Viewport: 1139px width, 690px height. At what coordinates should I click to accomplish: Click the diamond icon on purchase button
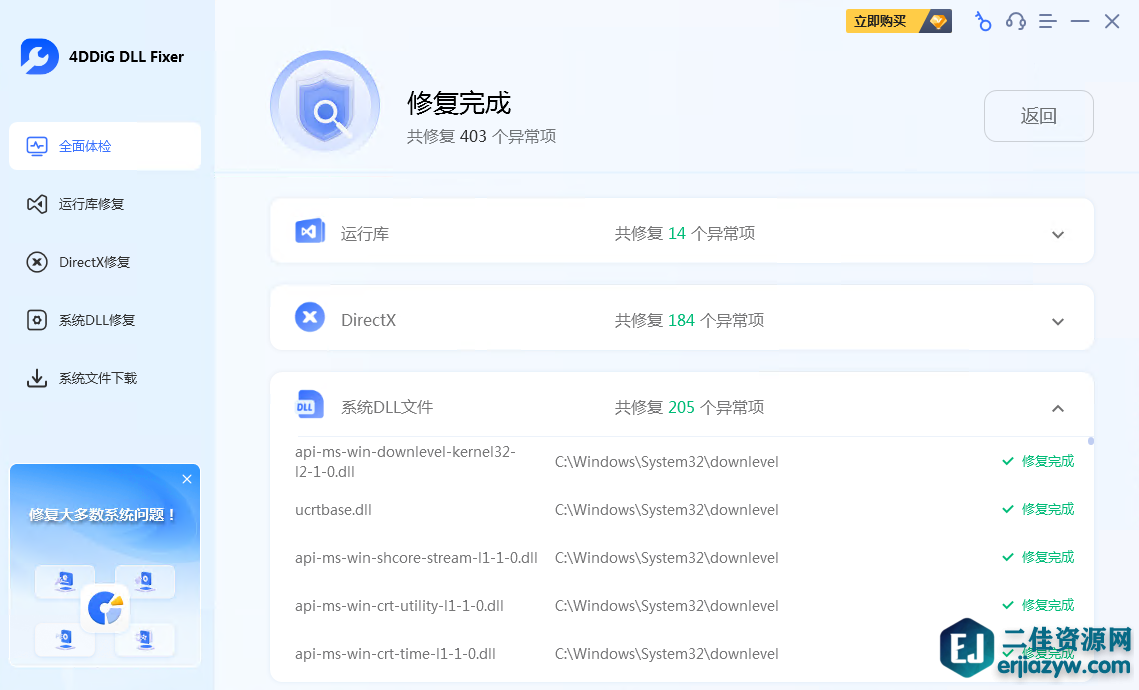pos(938,21)
